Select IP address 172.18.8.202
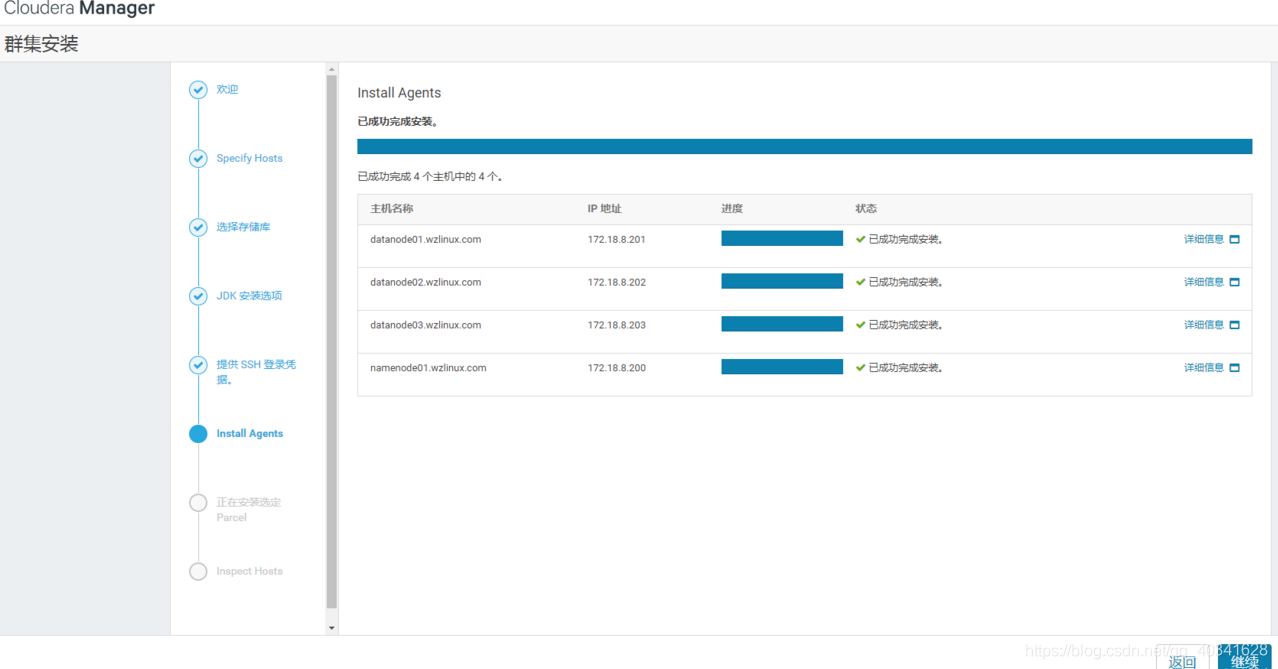The image size is (1278, 669). (x=616, y=283)
